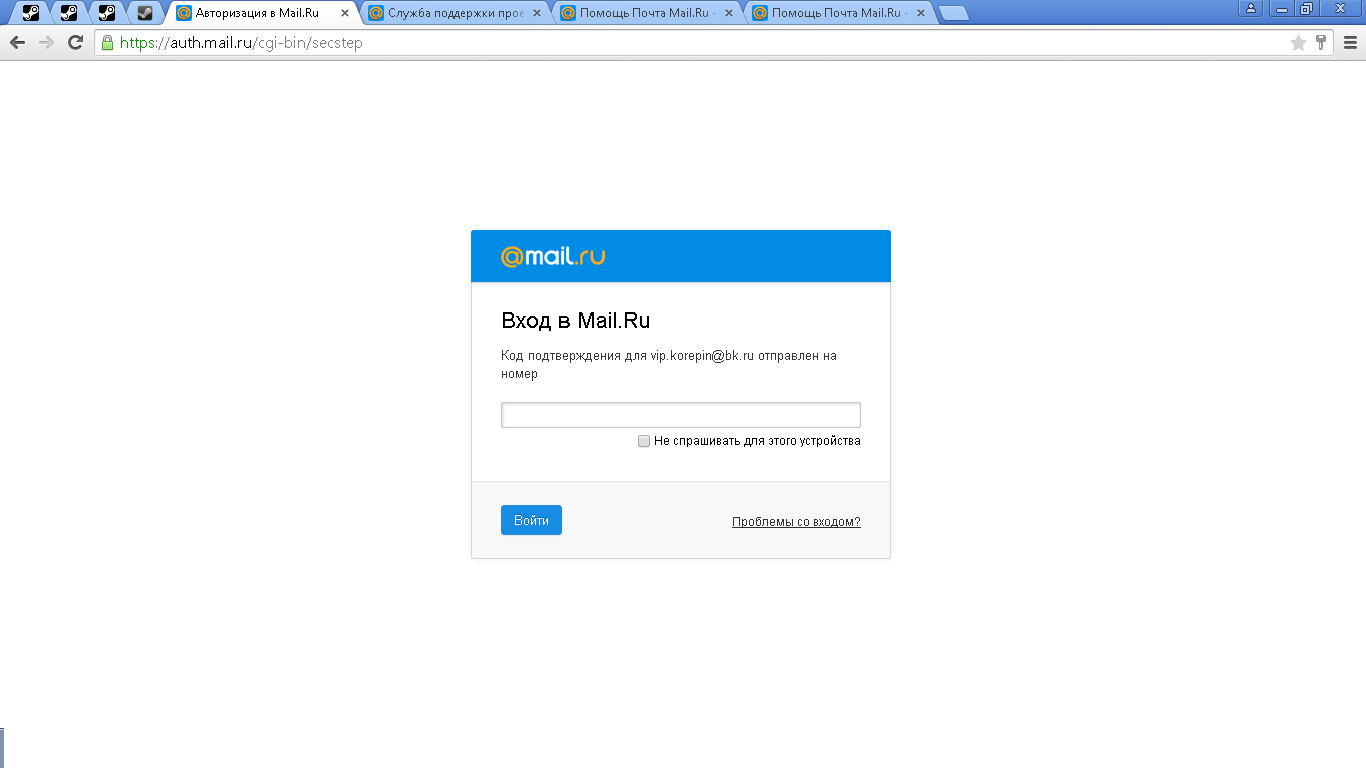Click the blue Войти button
1366x768 pixels.
pos(531,520)
